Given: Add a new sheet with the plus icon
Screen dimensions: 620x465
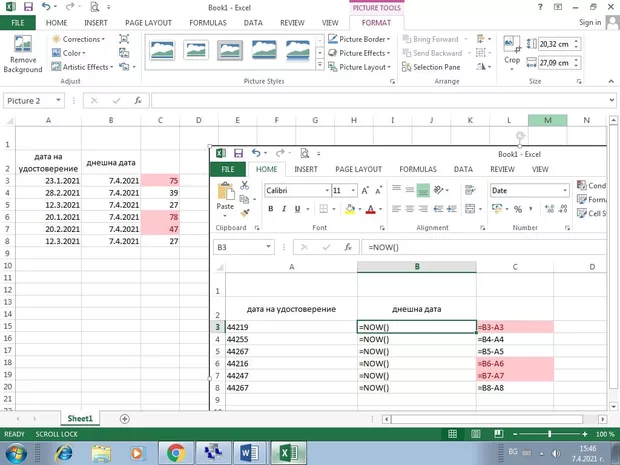Looking at the screenshot, I should click(124, 419).
